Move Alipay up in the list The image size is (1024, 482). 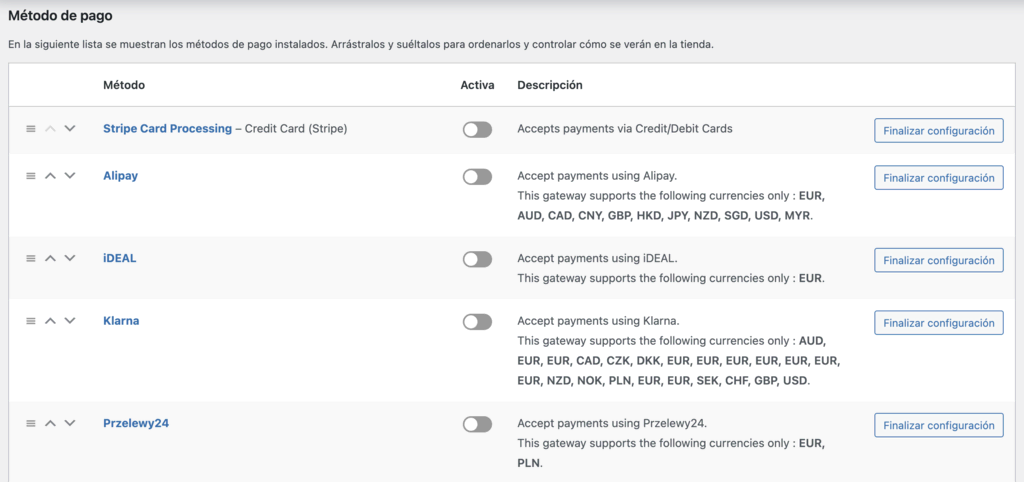pyautogui.click(x=50, y=176)
